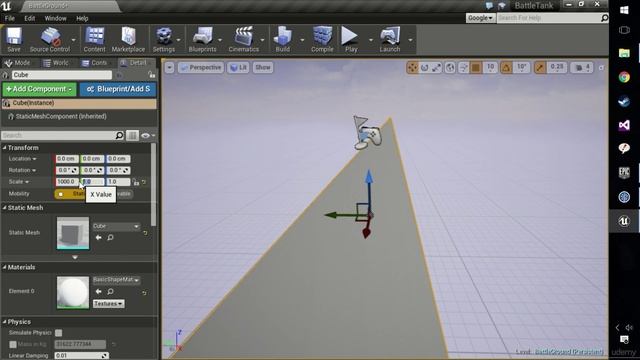The width and height of the screenshot is (640, 360).
Task: Open the Cinematics toolbar button
Action: pyautogui.click(x=244, y=40)
